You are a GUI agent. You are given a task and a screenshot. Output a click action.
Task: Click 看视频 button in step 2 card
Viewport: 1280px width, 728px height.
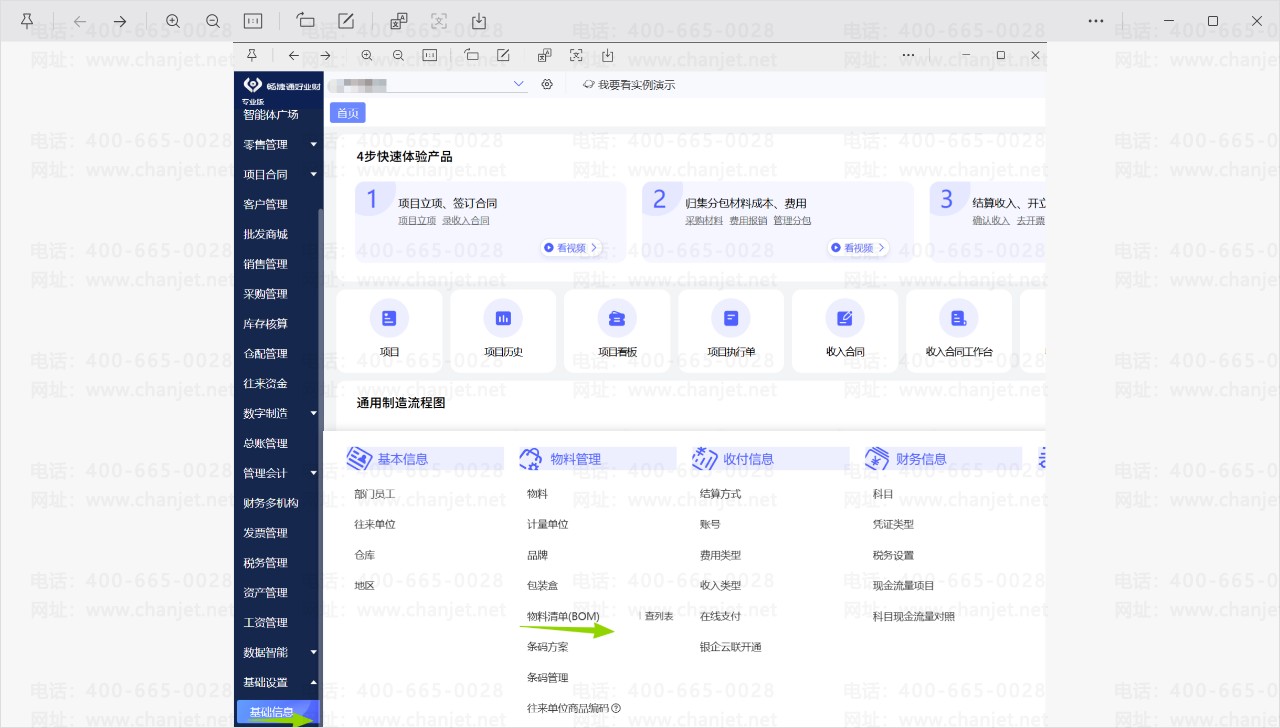[858, 248]
